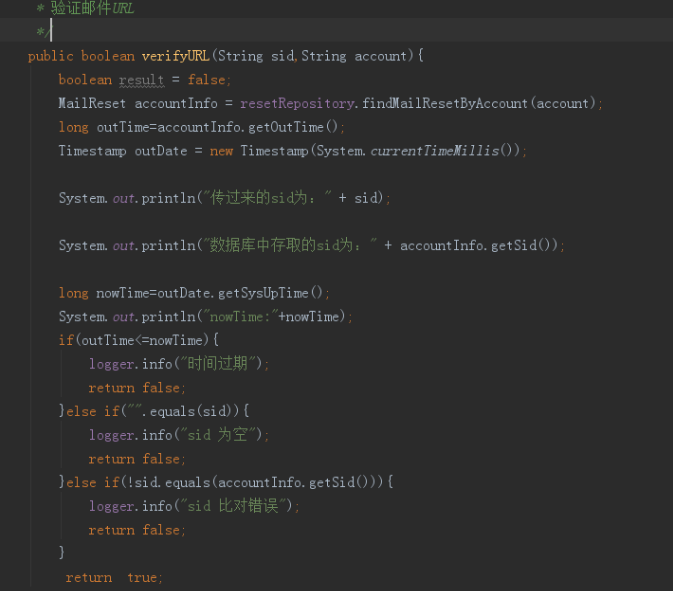Screen dimensions: 673x591
Task: Click the public keyword of verifyURL
Action: pyautogui.click(x=51, y=56)
